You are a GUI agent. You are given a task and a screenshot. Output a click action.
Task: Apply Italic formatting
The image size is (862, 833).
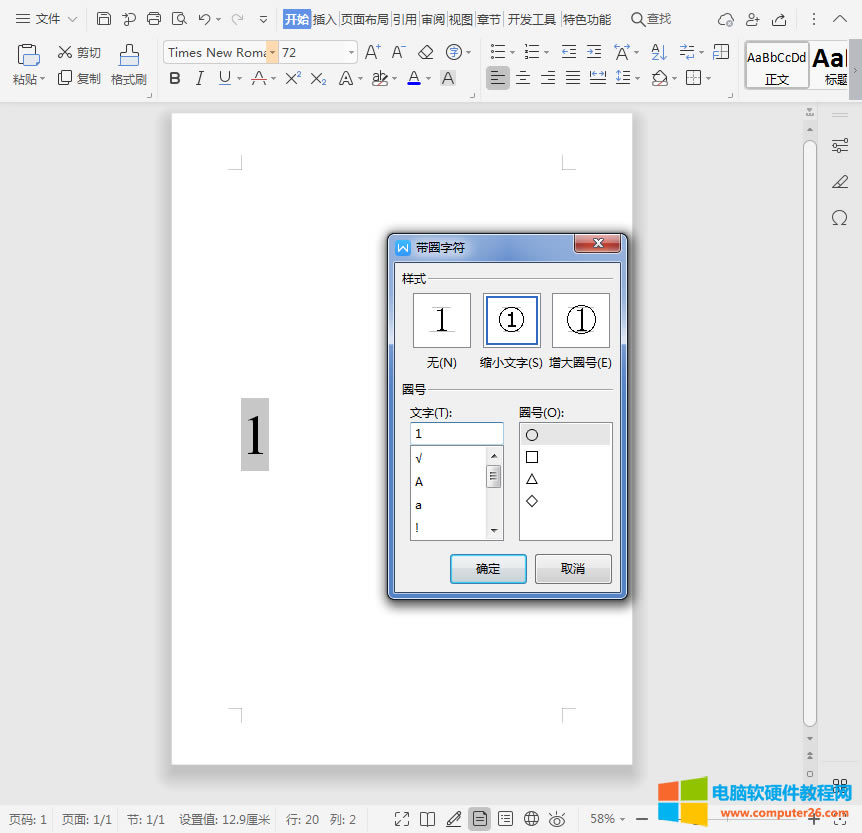(201, 78)
